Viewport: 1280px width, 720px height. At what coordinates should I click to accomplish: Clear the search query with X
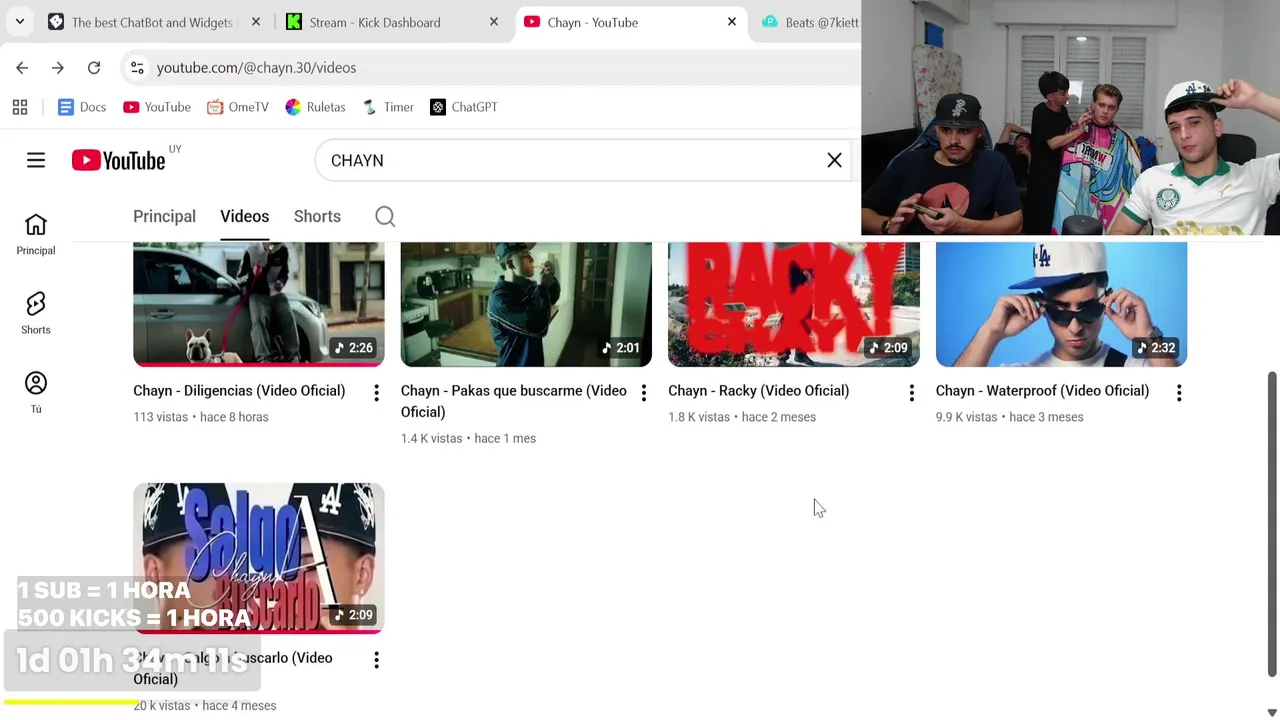[x=834, y=160]
